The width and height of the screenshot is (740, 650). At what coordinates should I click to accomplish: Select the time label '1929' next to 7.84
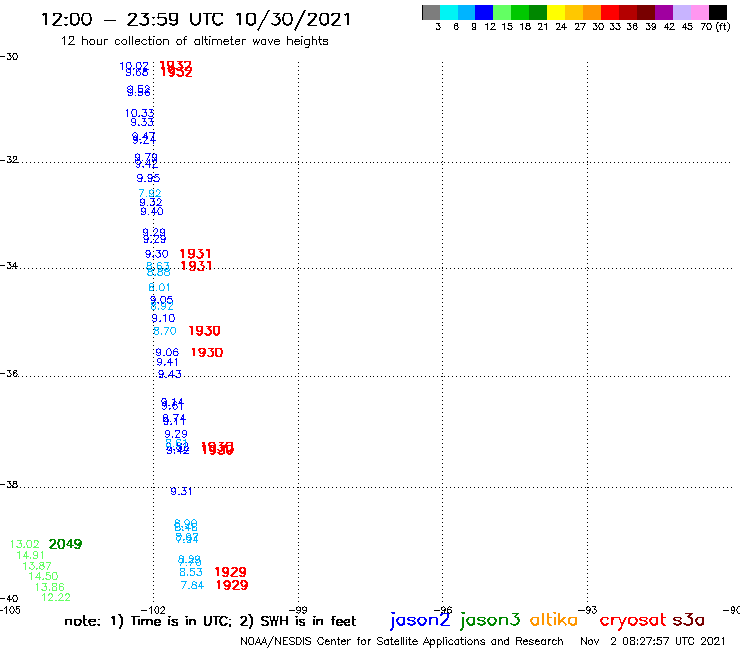point(232,585)
